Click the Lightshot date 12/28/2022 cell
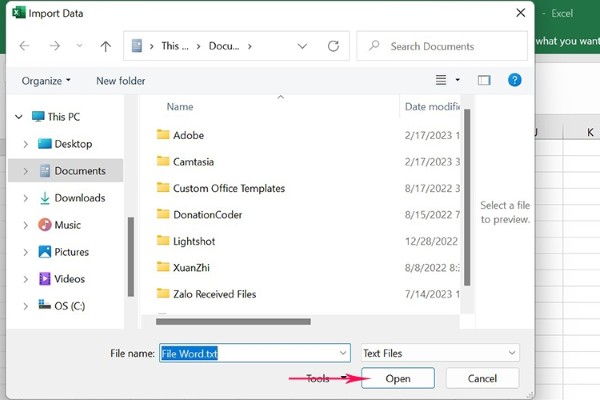 point(431,241)
